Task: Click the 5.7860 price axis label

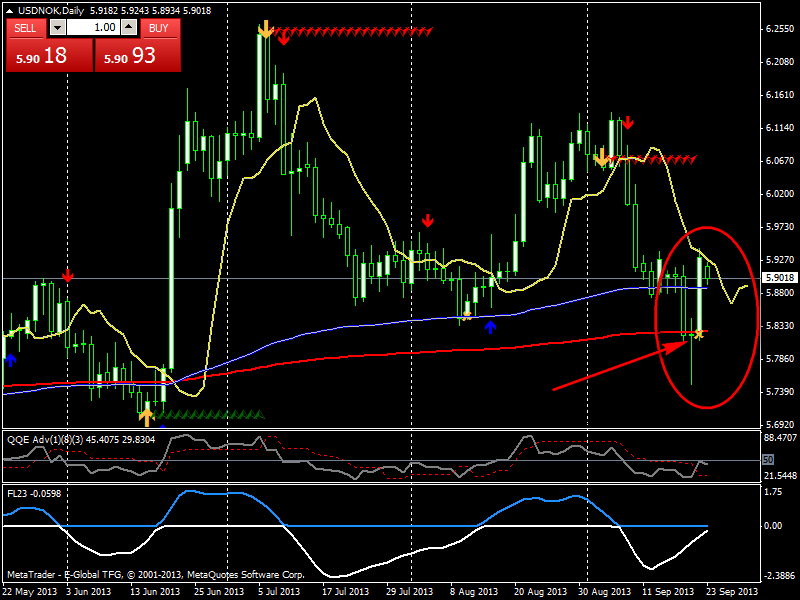Action: point(780,359)
